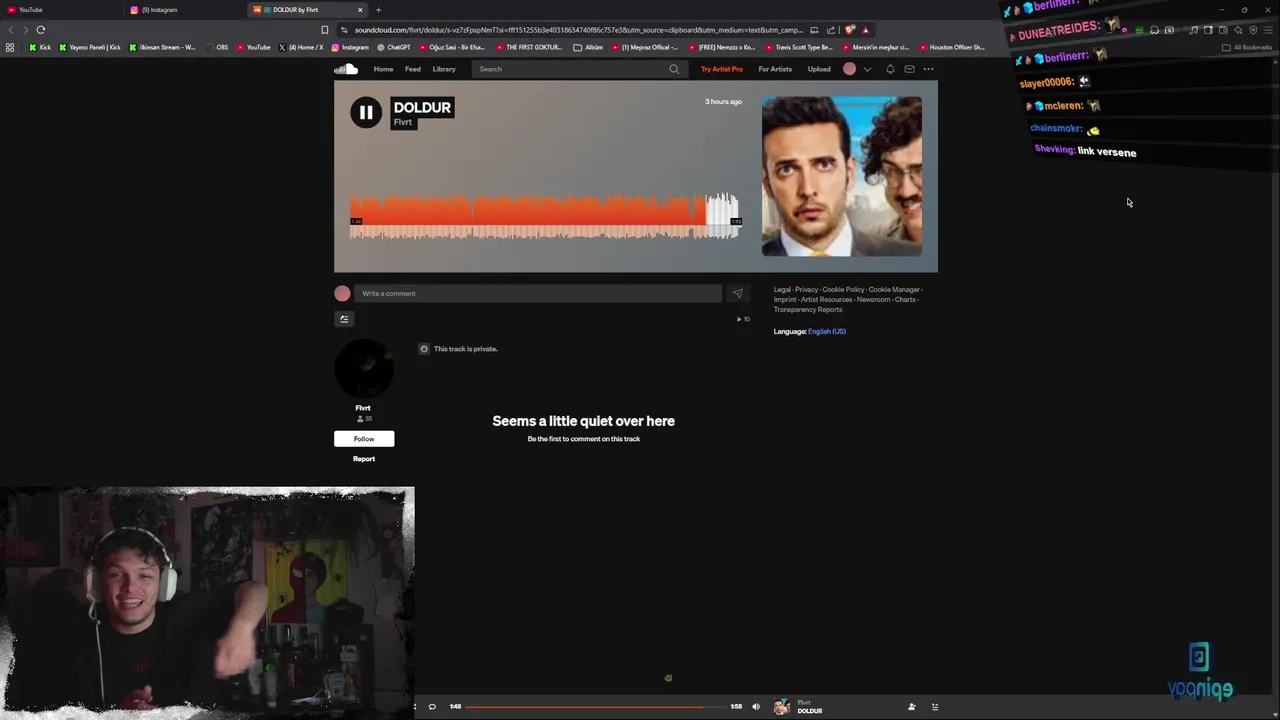Open the Kick bookmark

point(40,47)
